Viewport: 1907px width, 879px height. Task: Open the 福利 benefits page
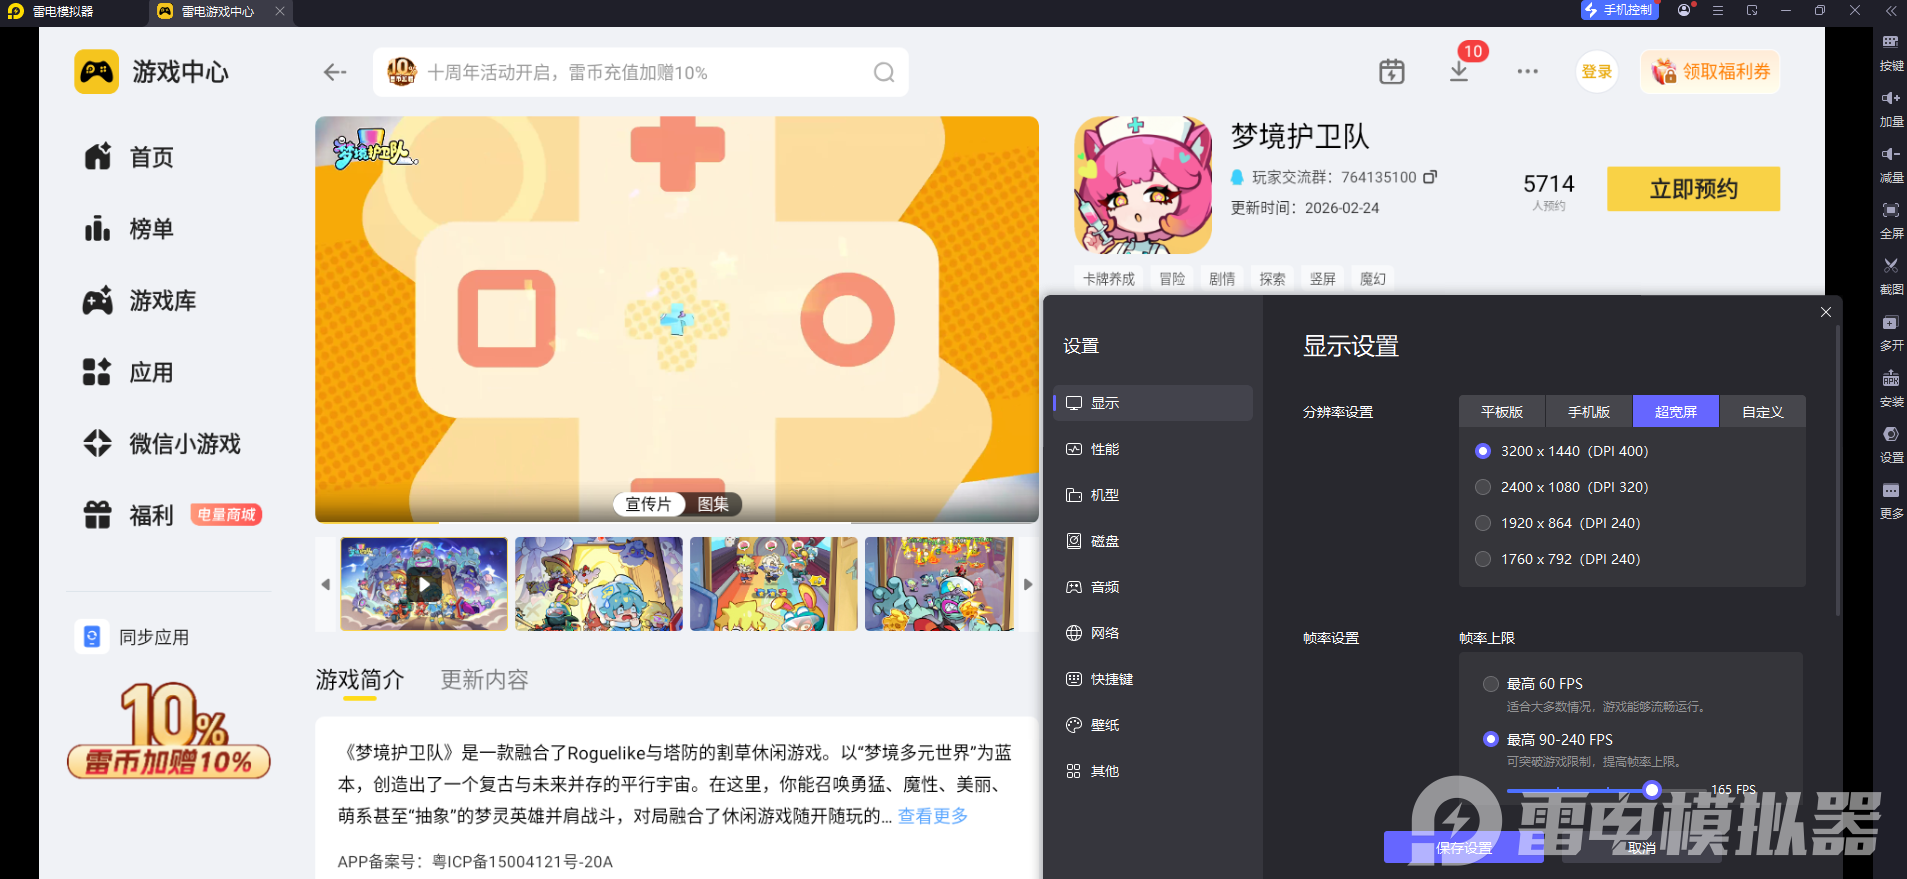(130, 515)
